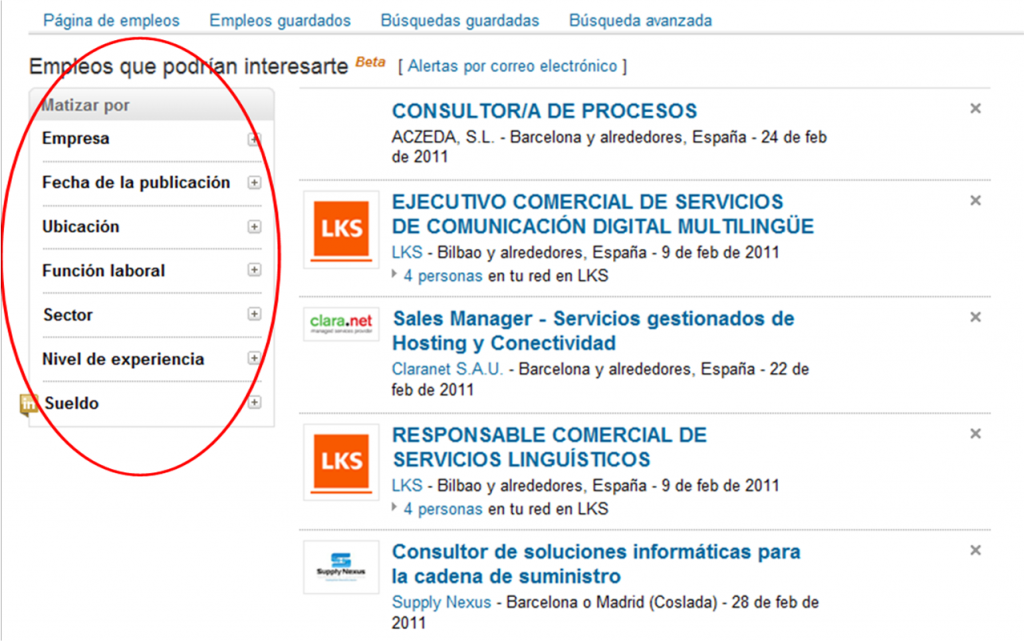Dismiss the Sales Manager listing with X
The width and height of the screenshot is (1024, 641).
pyautogui.click(x=976, y=317)
